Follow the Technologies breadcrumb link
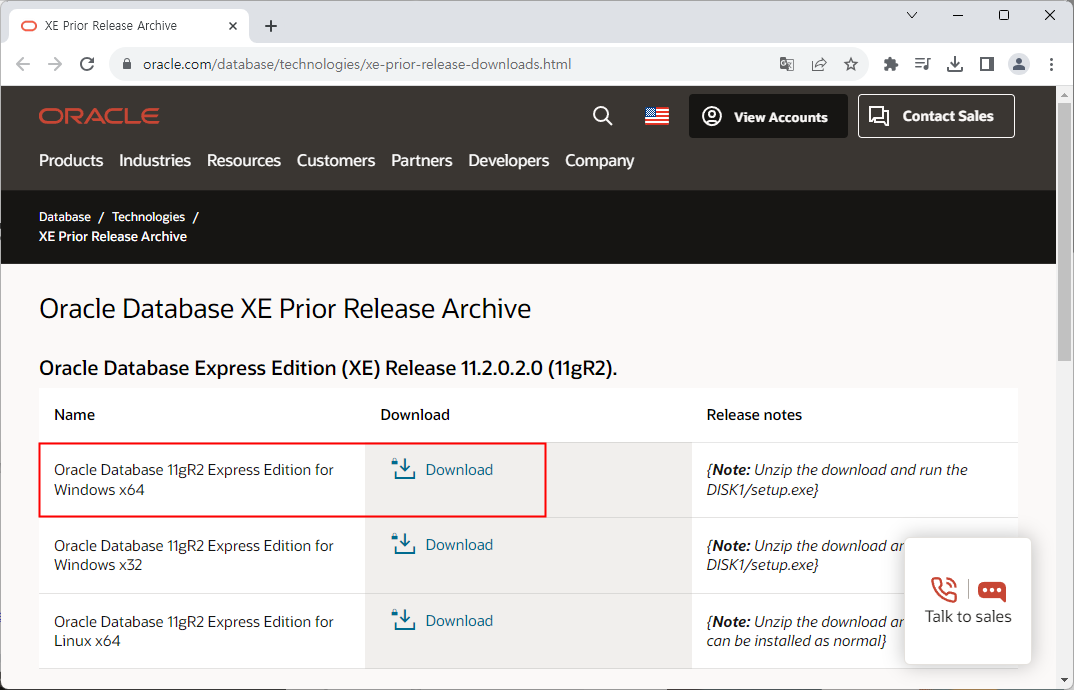Screen dimensions: 1074x690 click(149, 217)
